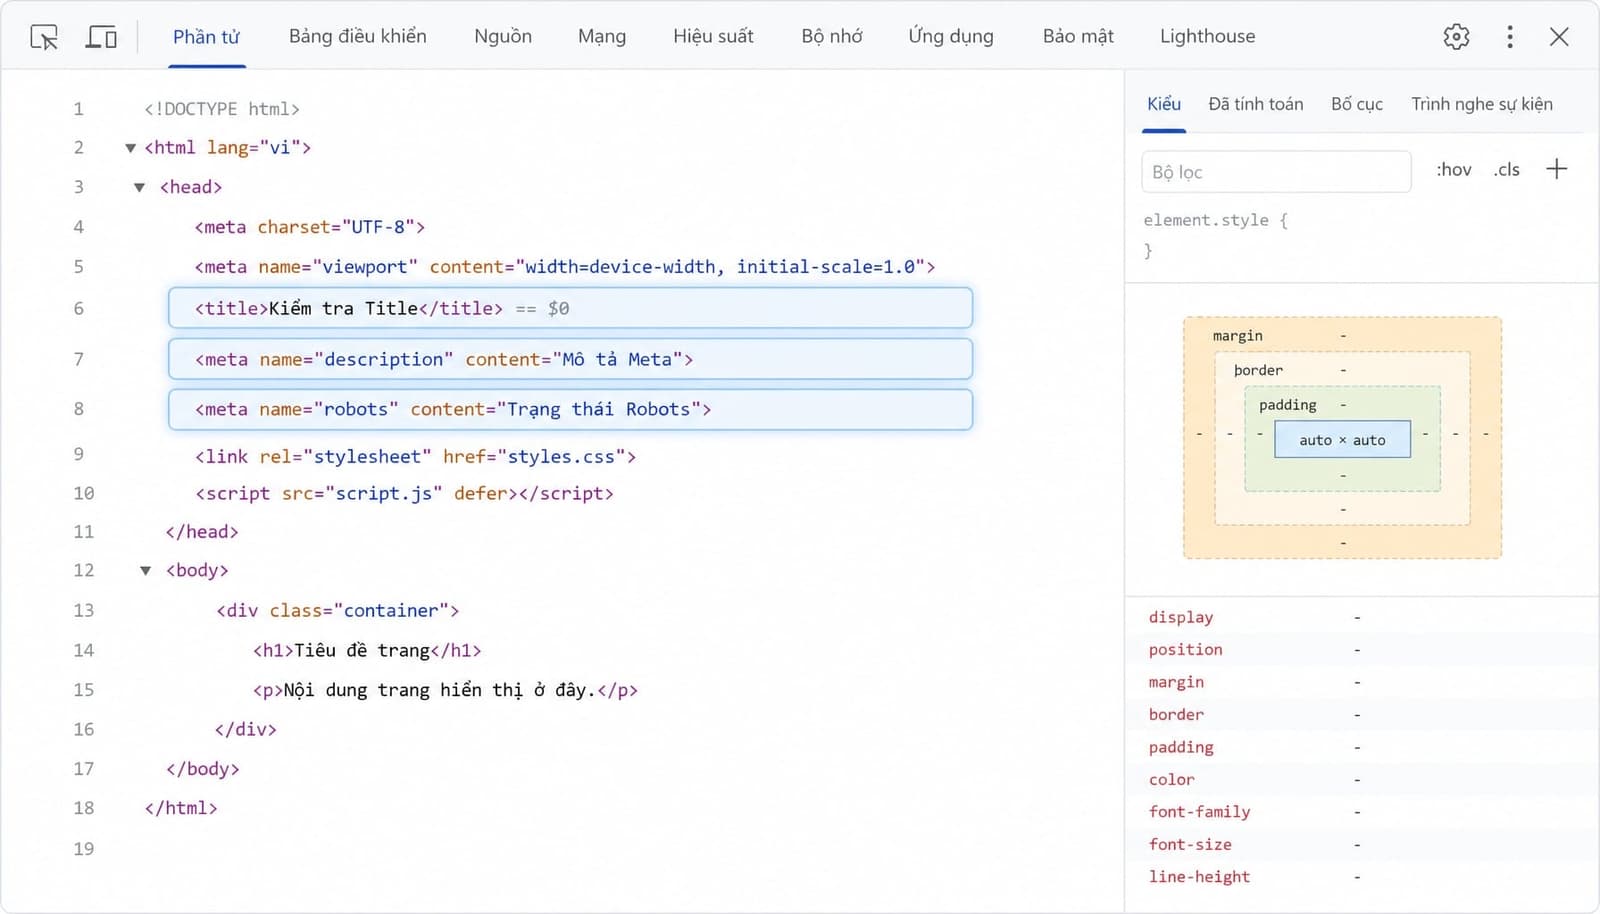Open the Lighthouse tab

point(1207,36)
